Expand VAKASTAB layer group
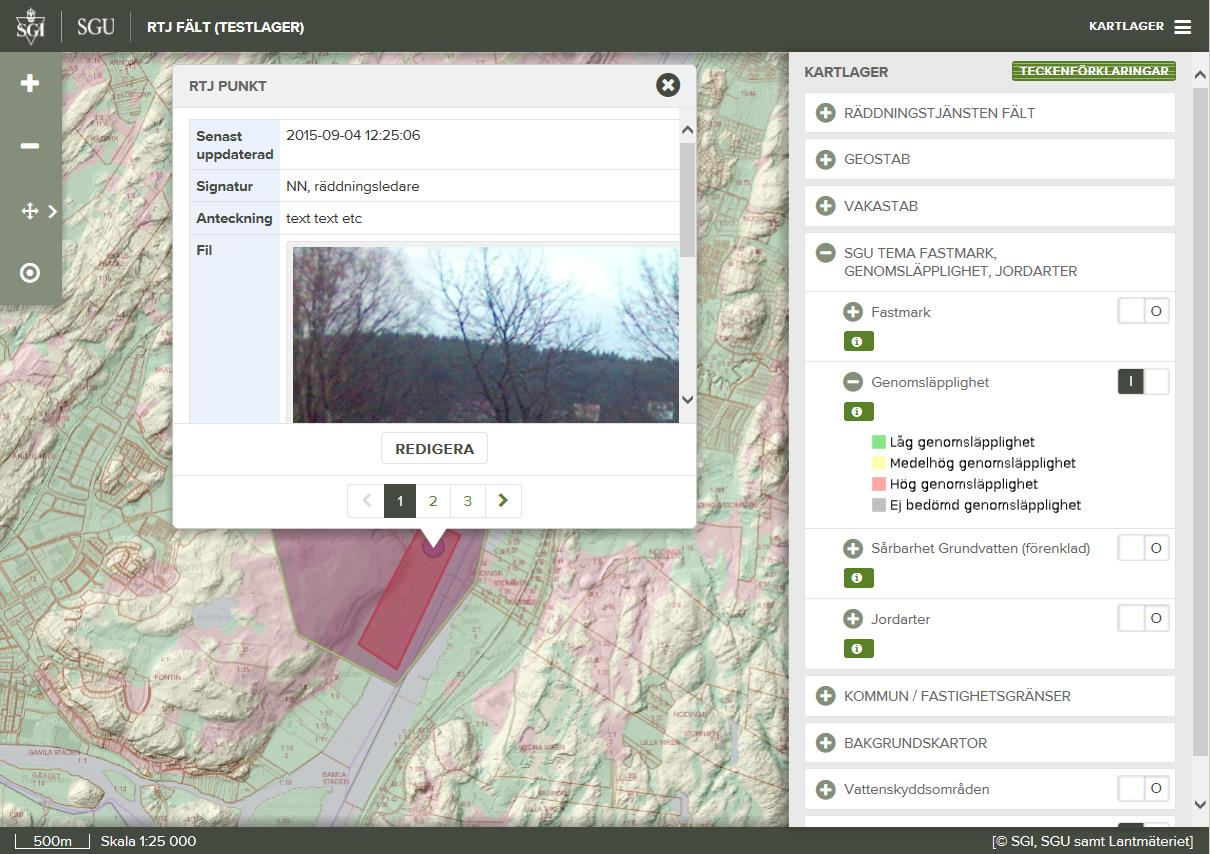This screenshot has width=1210, height=854. point(825,206)
